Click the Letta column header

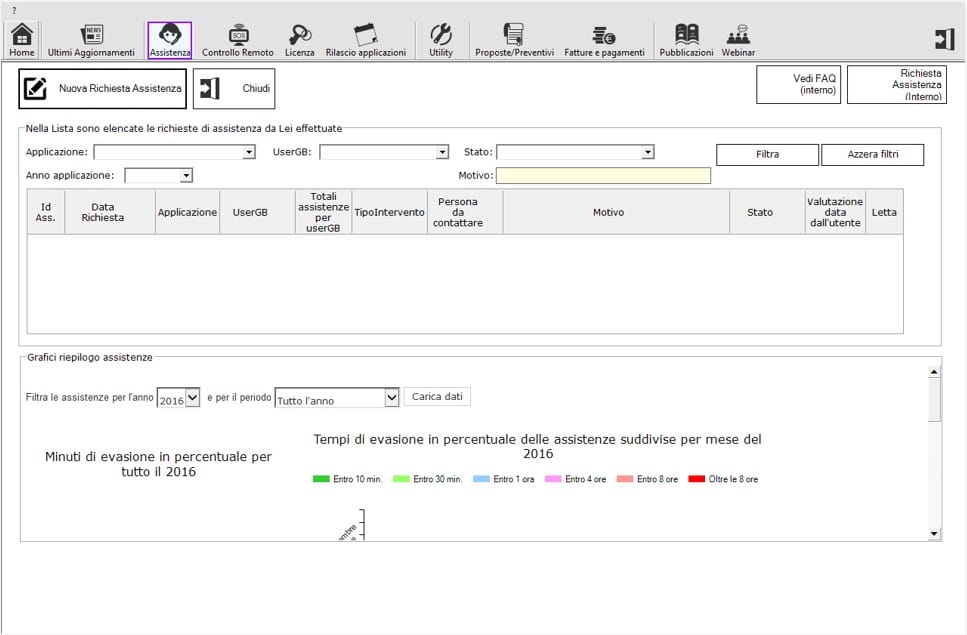click(884, 212)
